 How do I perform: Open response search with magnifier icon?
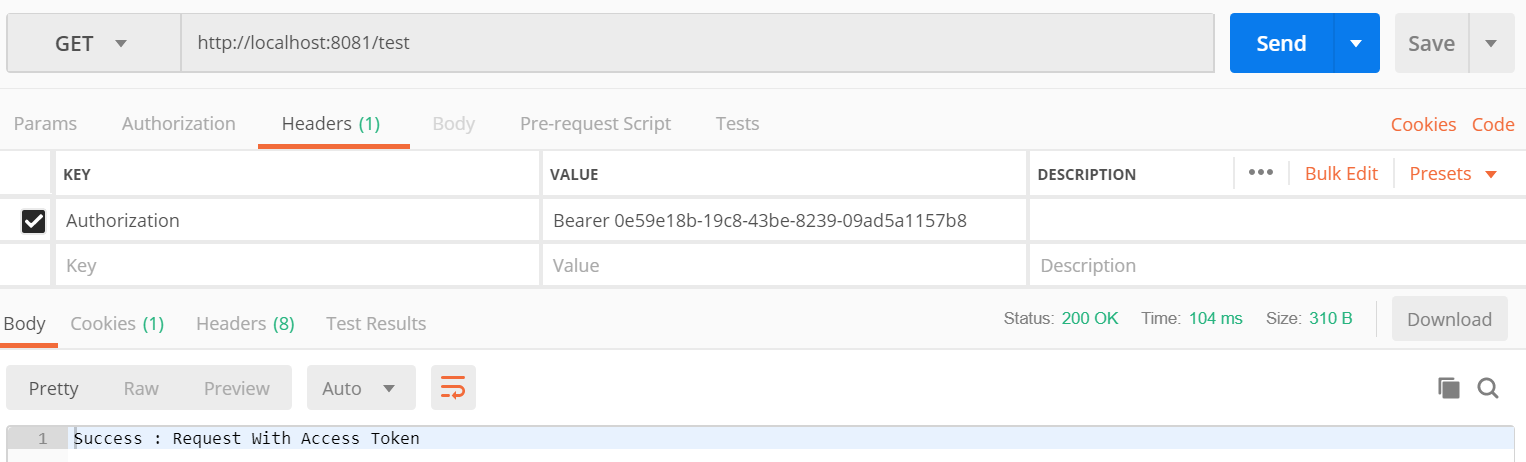click(1488, 388)
